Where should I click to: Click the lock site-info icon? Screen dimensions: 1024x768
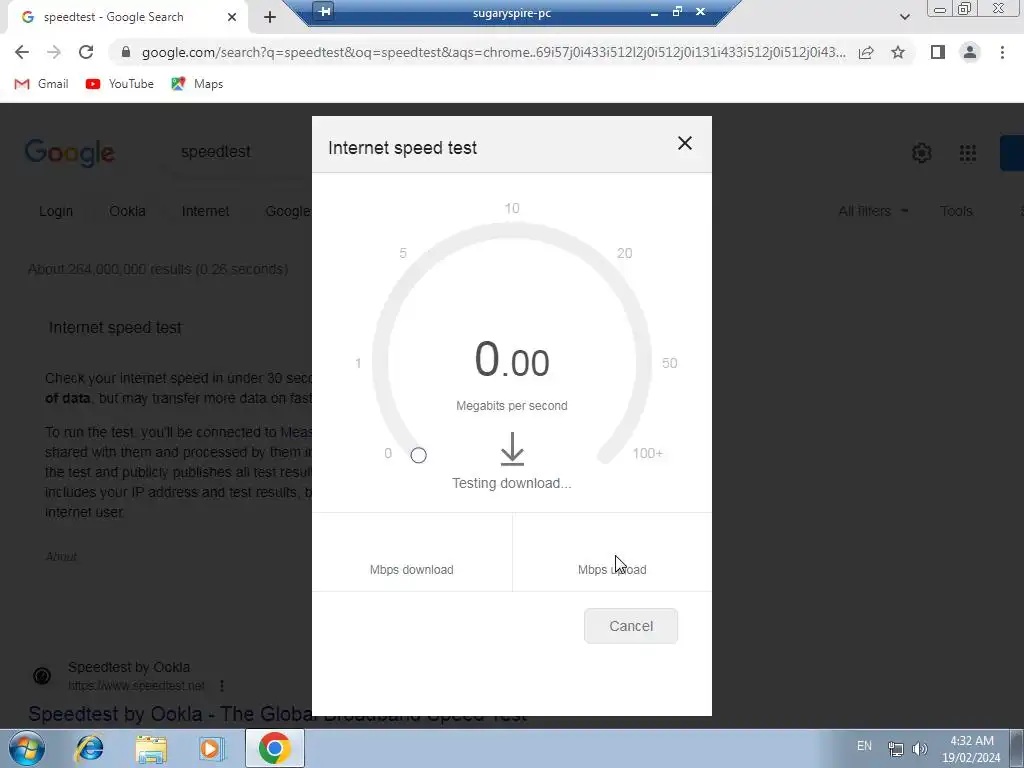pos(126,52)
